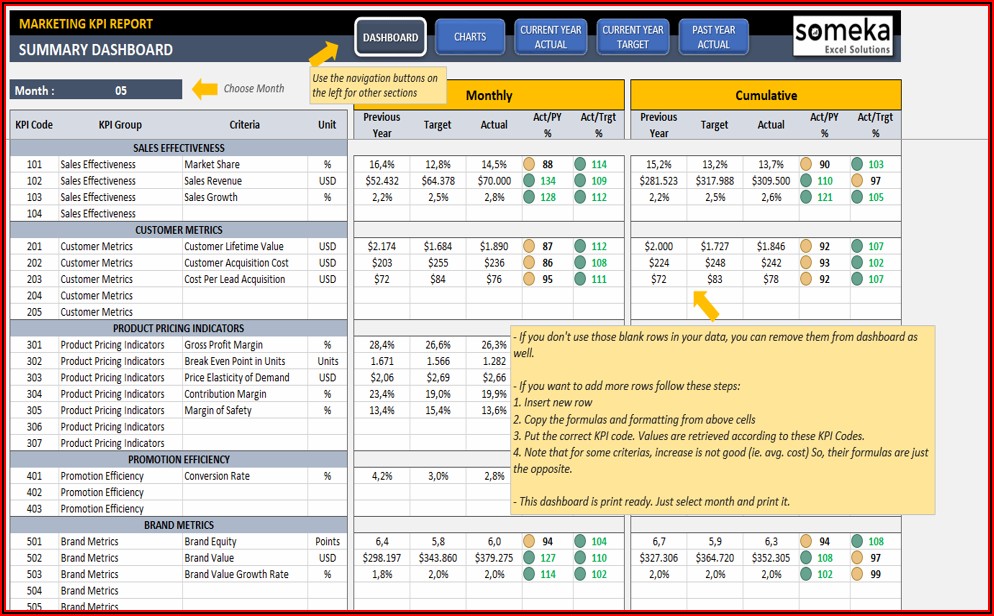This screenshot has height=616, width=994.
Task: Open the Charts section
Action: (x=470, y=37)
